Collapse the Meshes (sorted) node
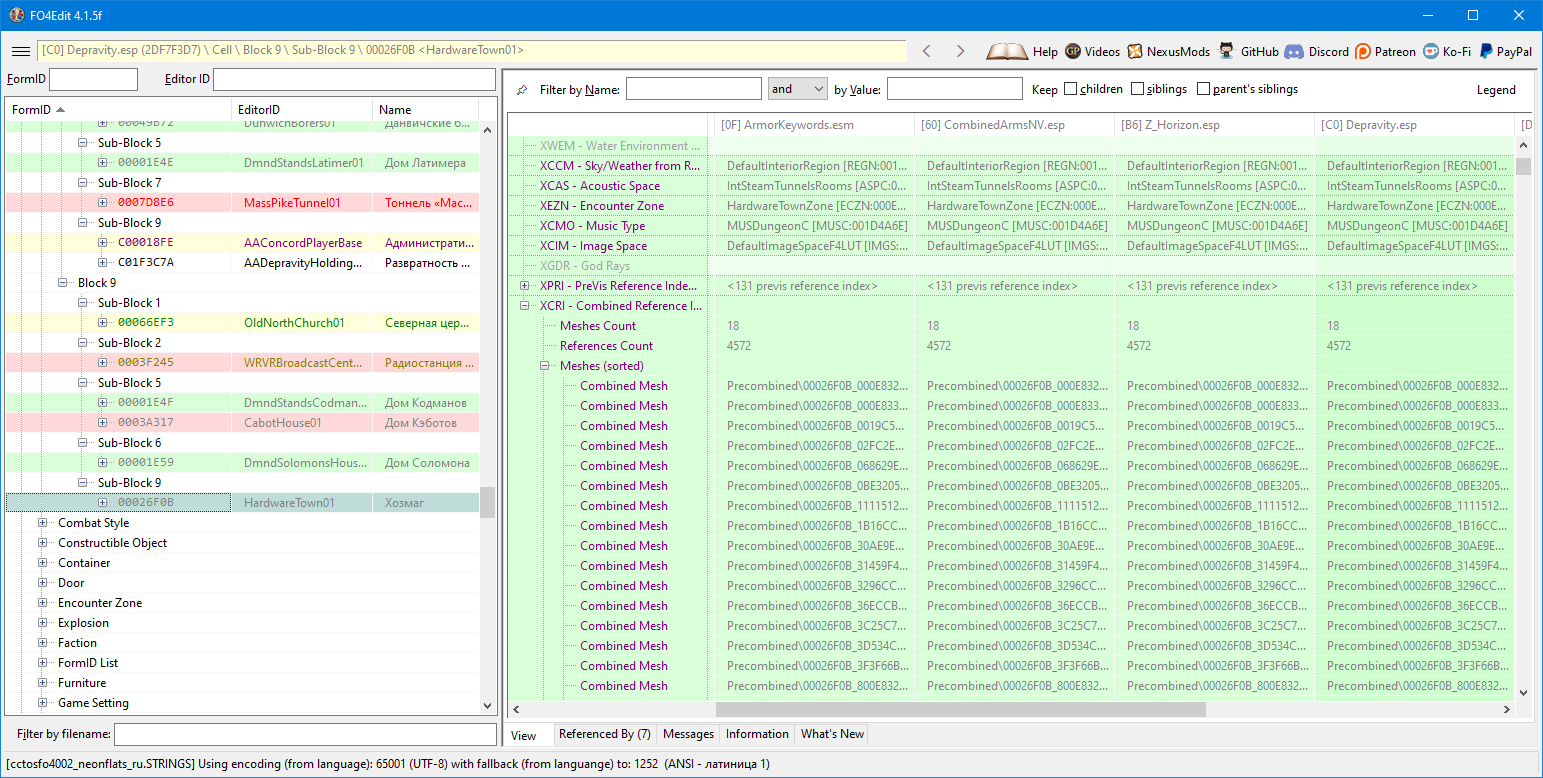The width and height of the screenshot is (1543, 778). pos(545,366)
